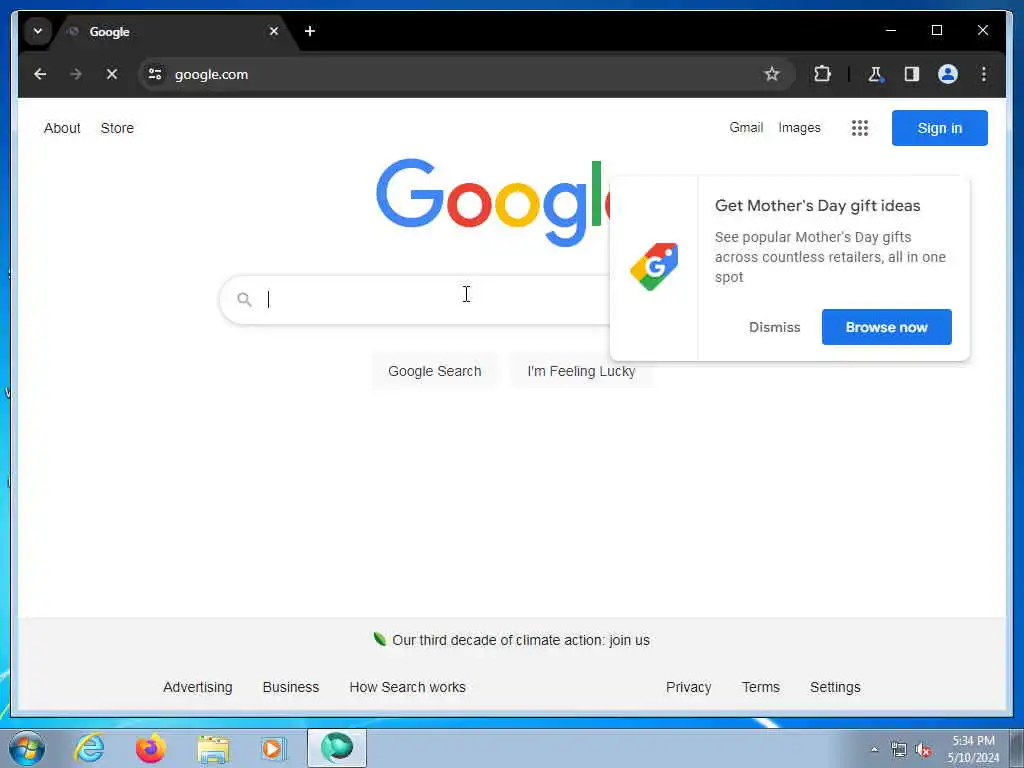The width and height of the screenshot is (1024, 768).
Task: Click the forward navigation arrow
Action: 76,74
